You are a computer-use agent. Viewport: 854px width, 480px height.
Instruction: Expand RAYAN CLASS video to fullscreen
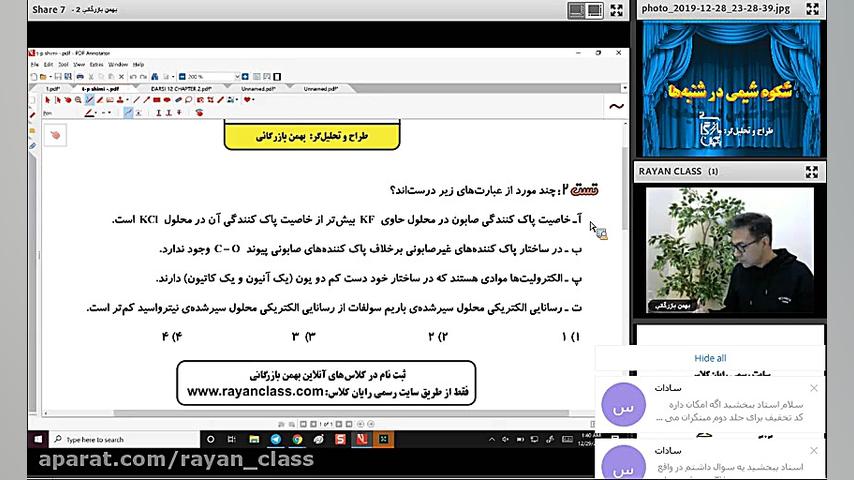point(812,172)
